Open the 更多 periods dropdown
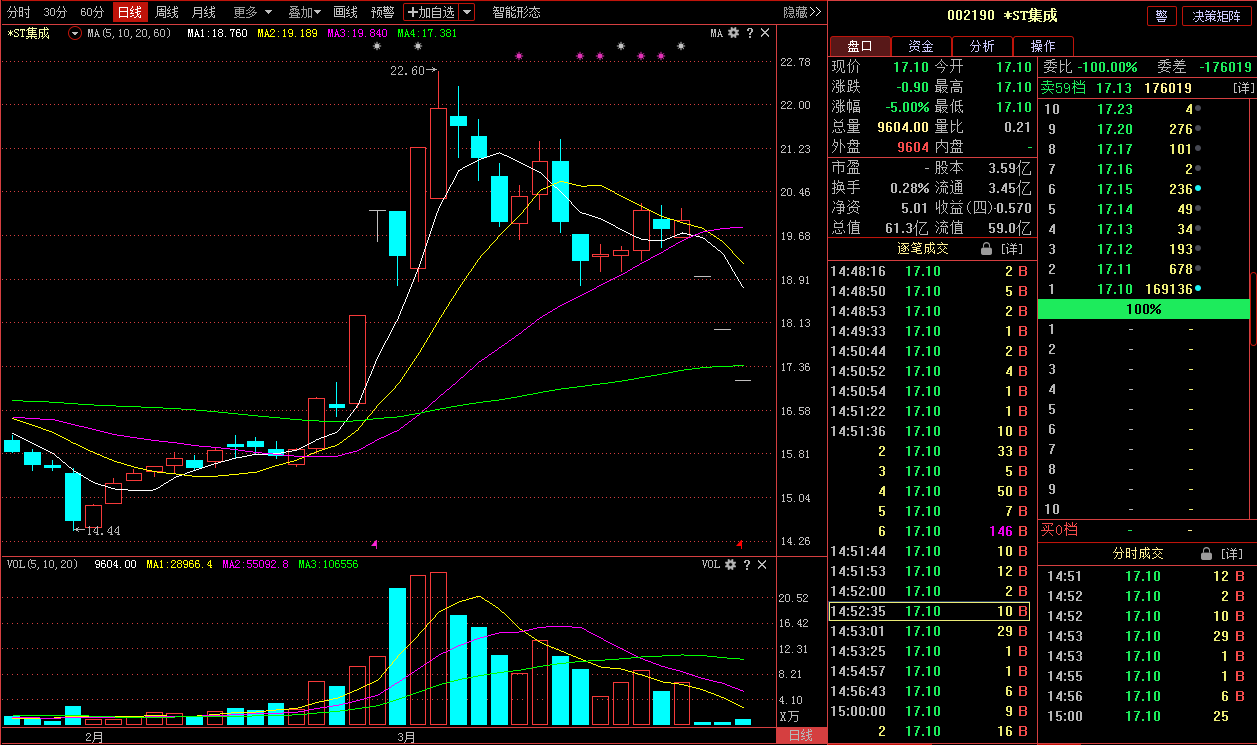 (x=253, y=12)
